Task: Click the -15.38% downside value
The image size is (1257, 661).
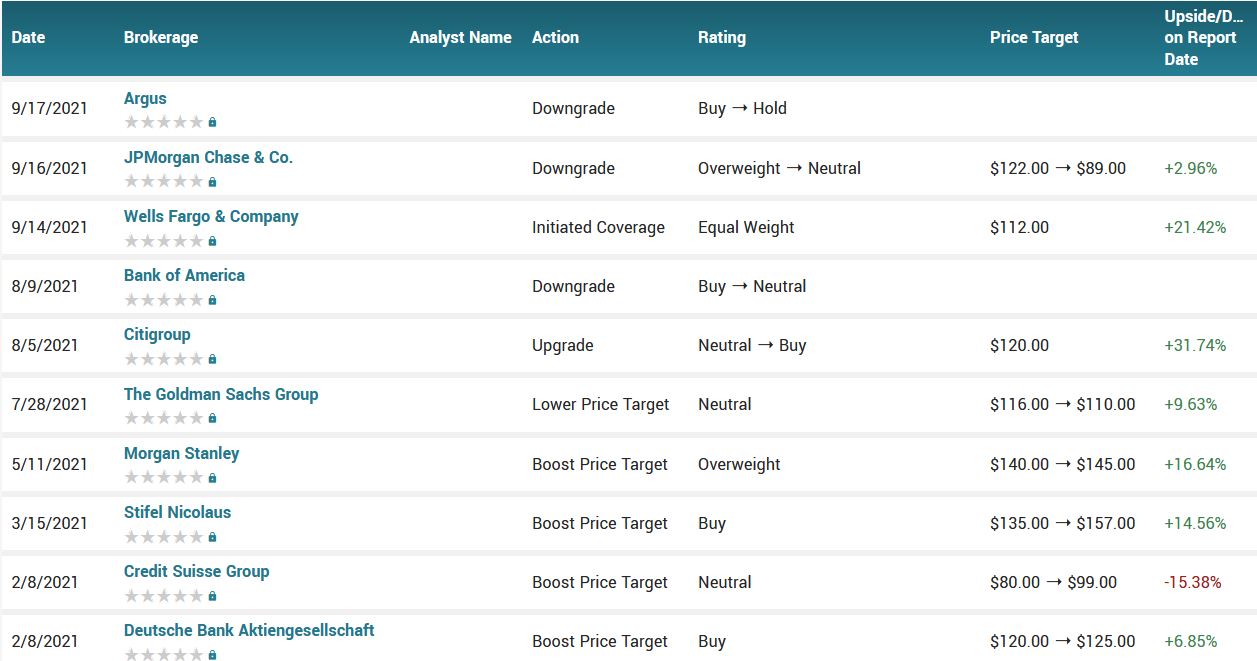Action: [x=1193, y=582]
